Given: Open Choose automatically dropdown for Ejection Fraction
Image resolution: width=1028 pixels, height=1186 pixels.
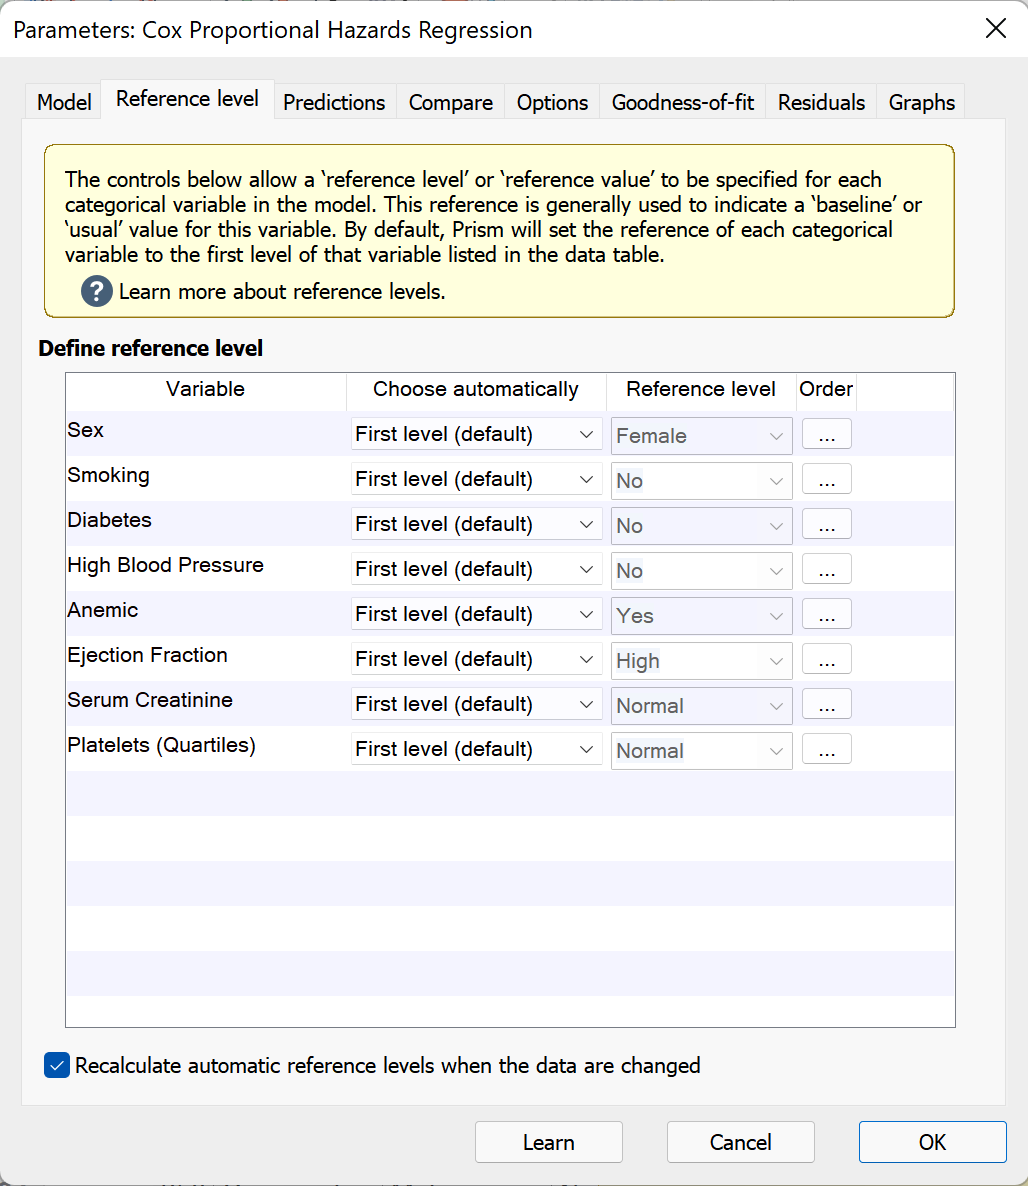Looking at the screenshot, I should click(476, 660).
